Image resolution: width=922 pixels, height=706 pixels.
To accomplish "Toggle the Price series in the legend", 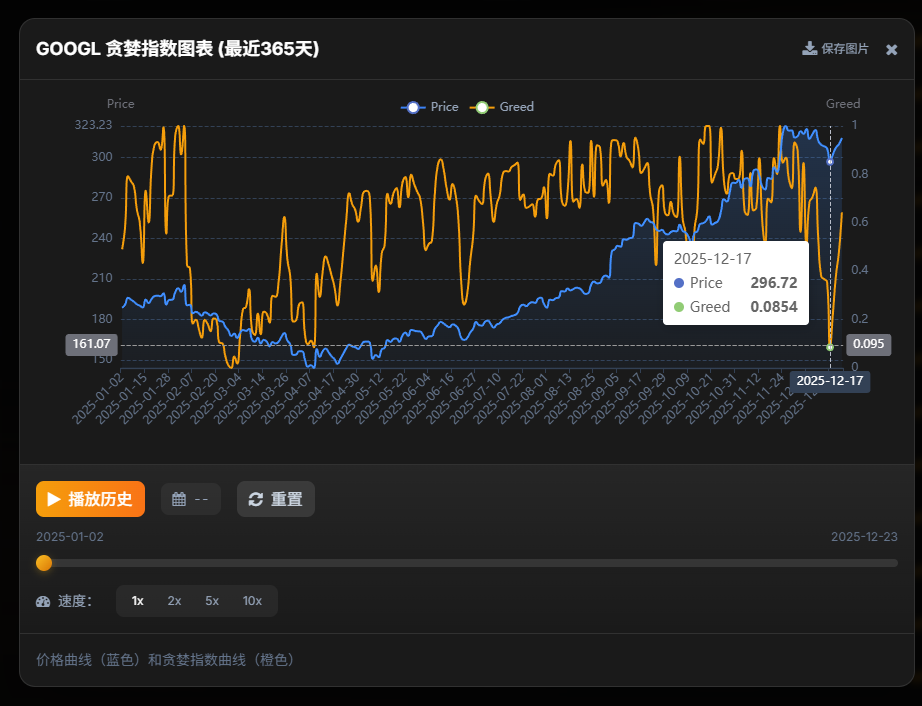I will tap(430, 107).
